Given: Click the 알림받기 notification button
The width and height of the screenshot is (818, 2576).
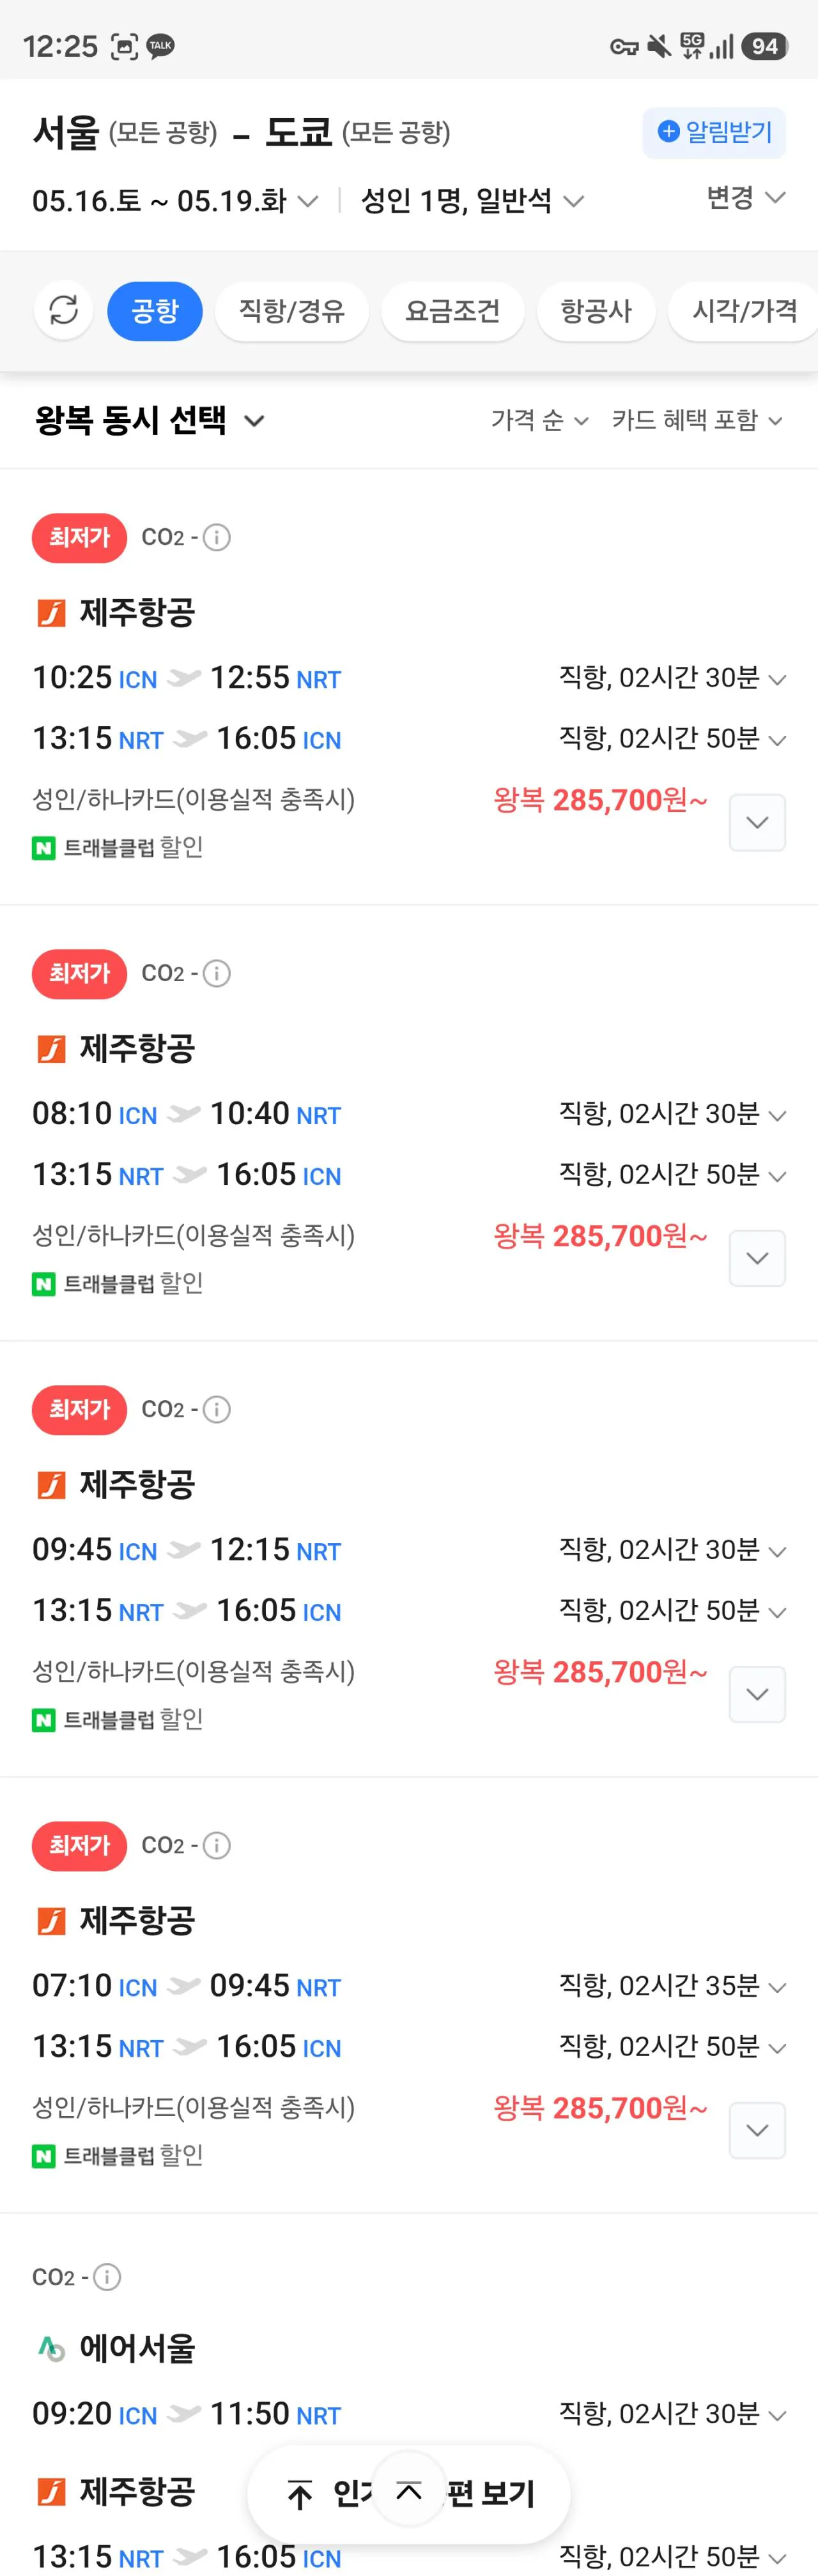Looking at the screenshot, I should coord(714,131).
